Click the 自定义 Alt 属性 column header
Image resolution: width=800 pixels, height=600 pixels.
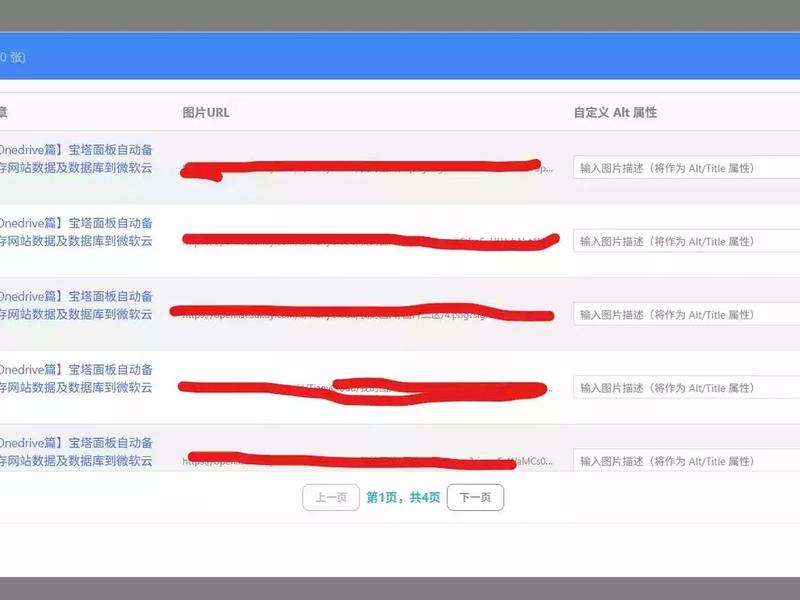click(615, 113)
